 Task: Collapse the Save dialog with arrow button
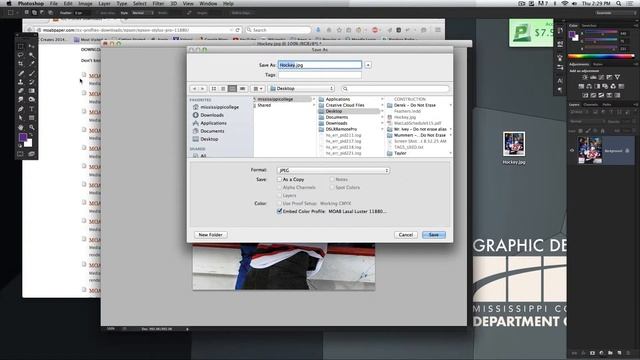pyautogui.click(x=368, y=65)
